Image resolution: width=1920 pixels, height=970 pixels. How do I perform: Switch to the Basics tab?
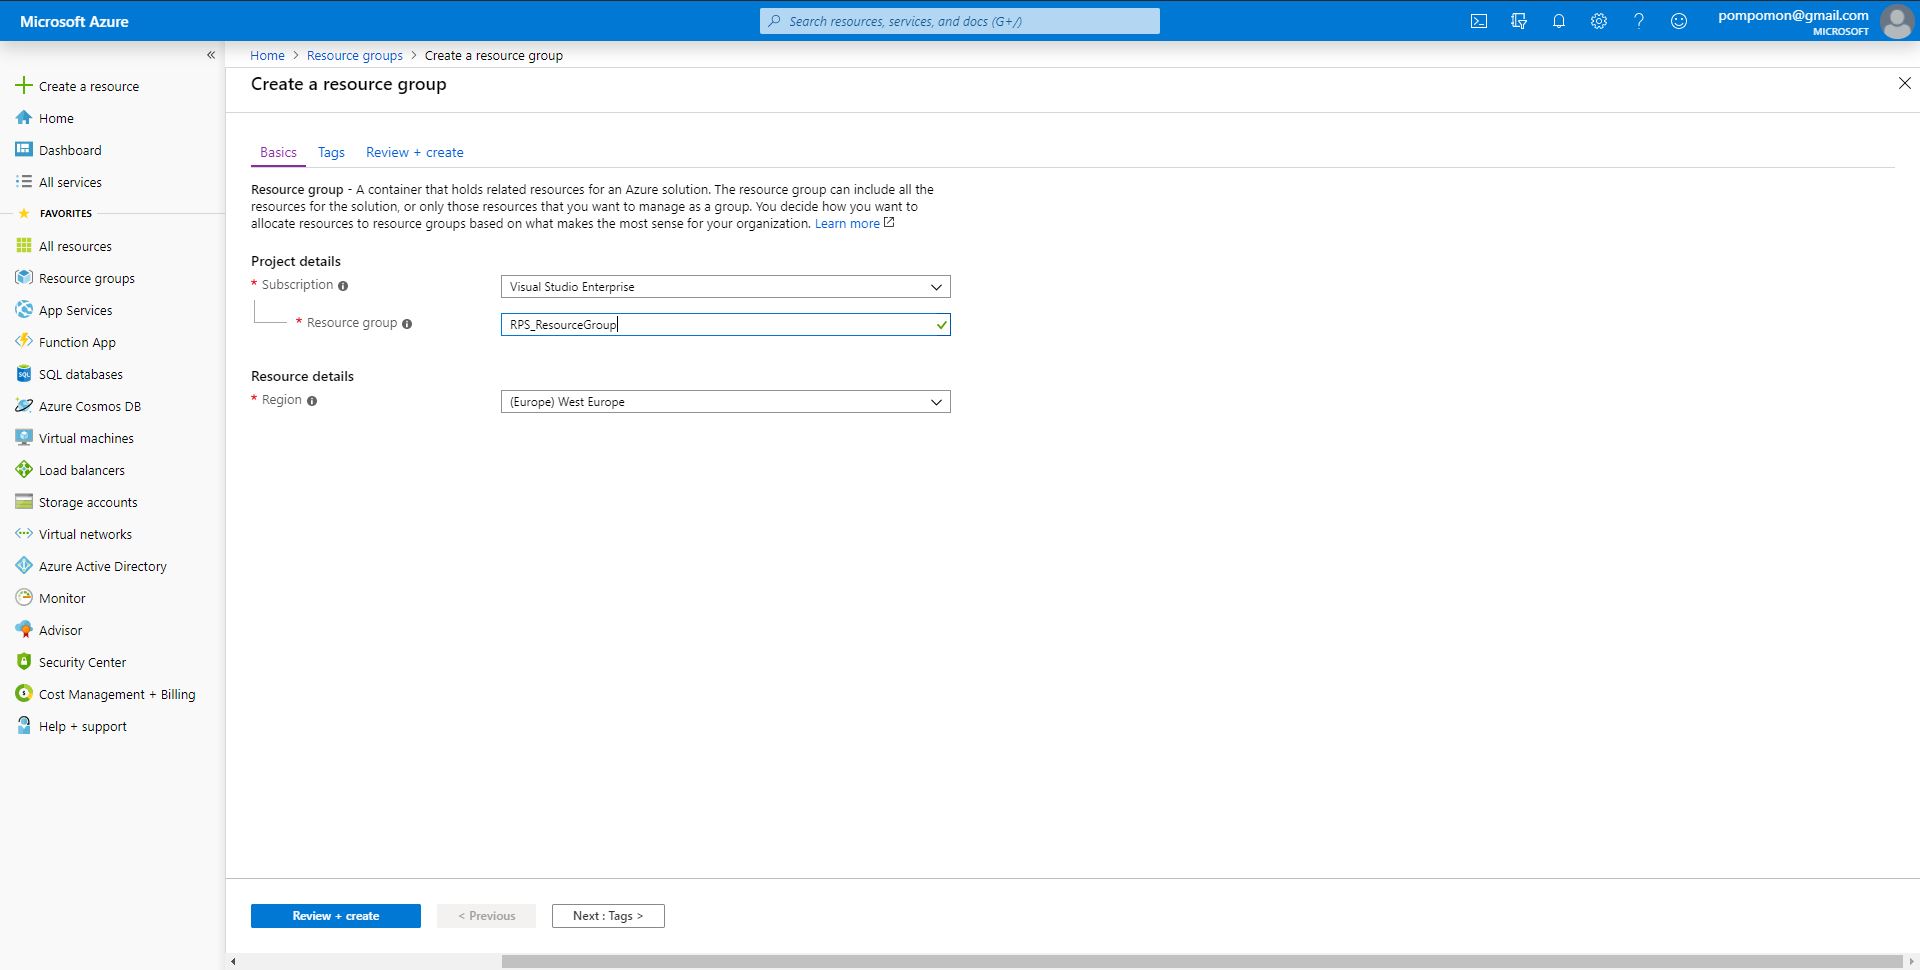pyautogui.click(x=278, y=152)
